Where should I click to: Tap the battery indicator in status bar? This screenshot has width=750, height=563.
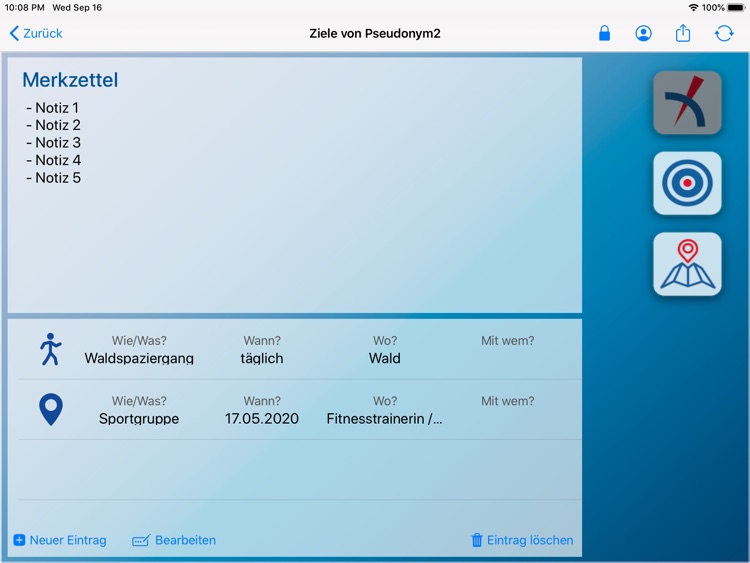pos(736,8)
